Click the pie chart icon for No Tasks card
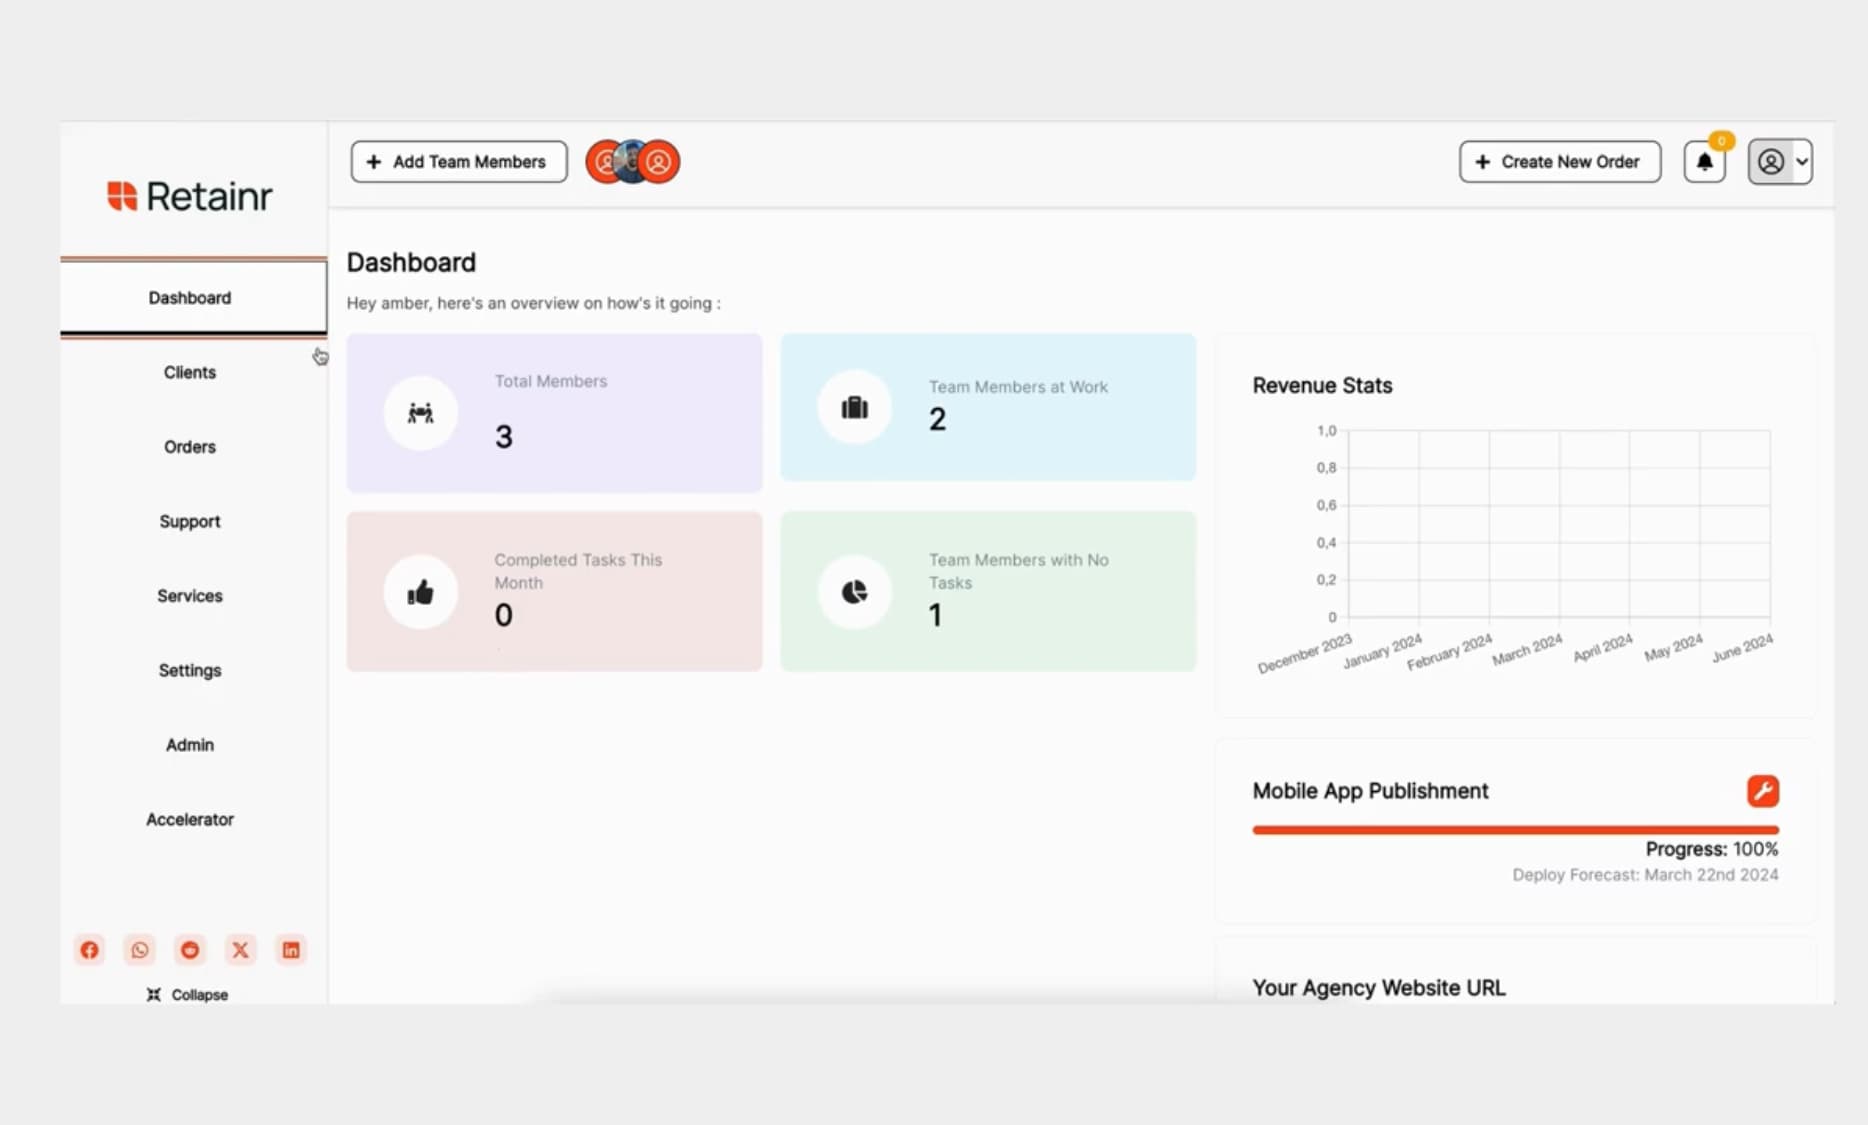Image resolution: width=1868 pixels, height=1125 pixels. coord(855,592)
